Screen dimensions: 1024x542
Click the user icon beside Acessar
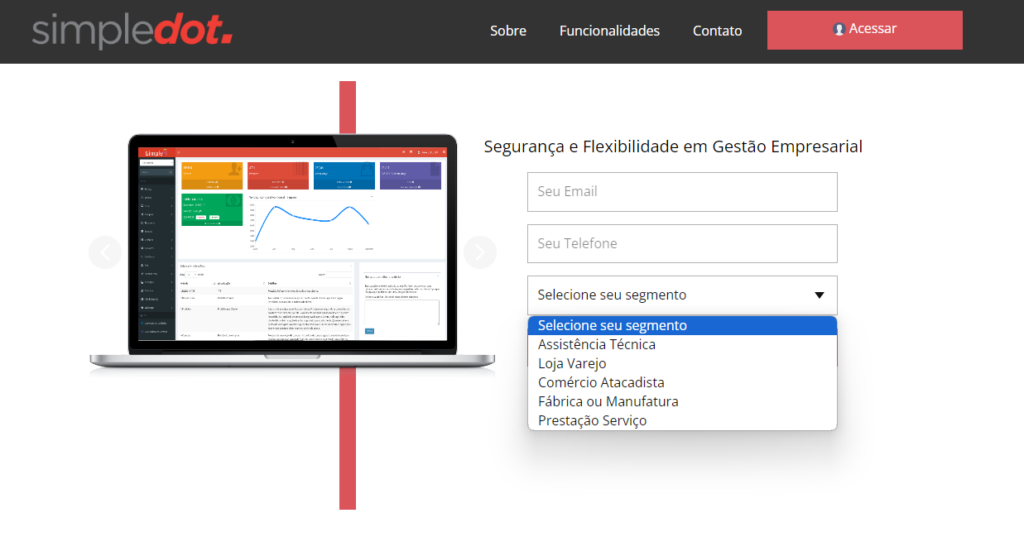[x=839, y=29]
